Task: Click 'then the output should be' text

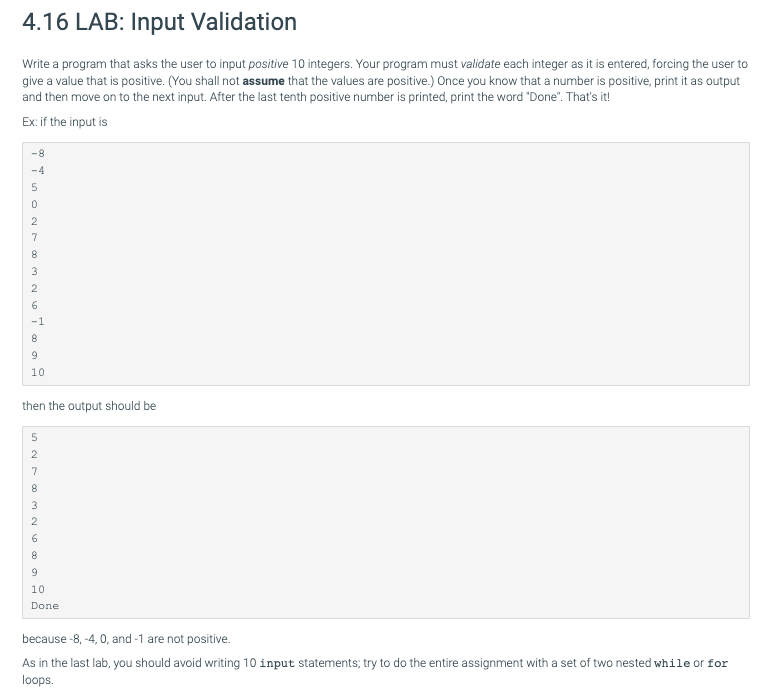Action: 89,406
